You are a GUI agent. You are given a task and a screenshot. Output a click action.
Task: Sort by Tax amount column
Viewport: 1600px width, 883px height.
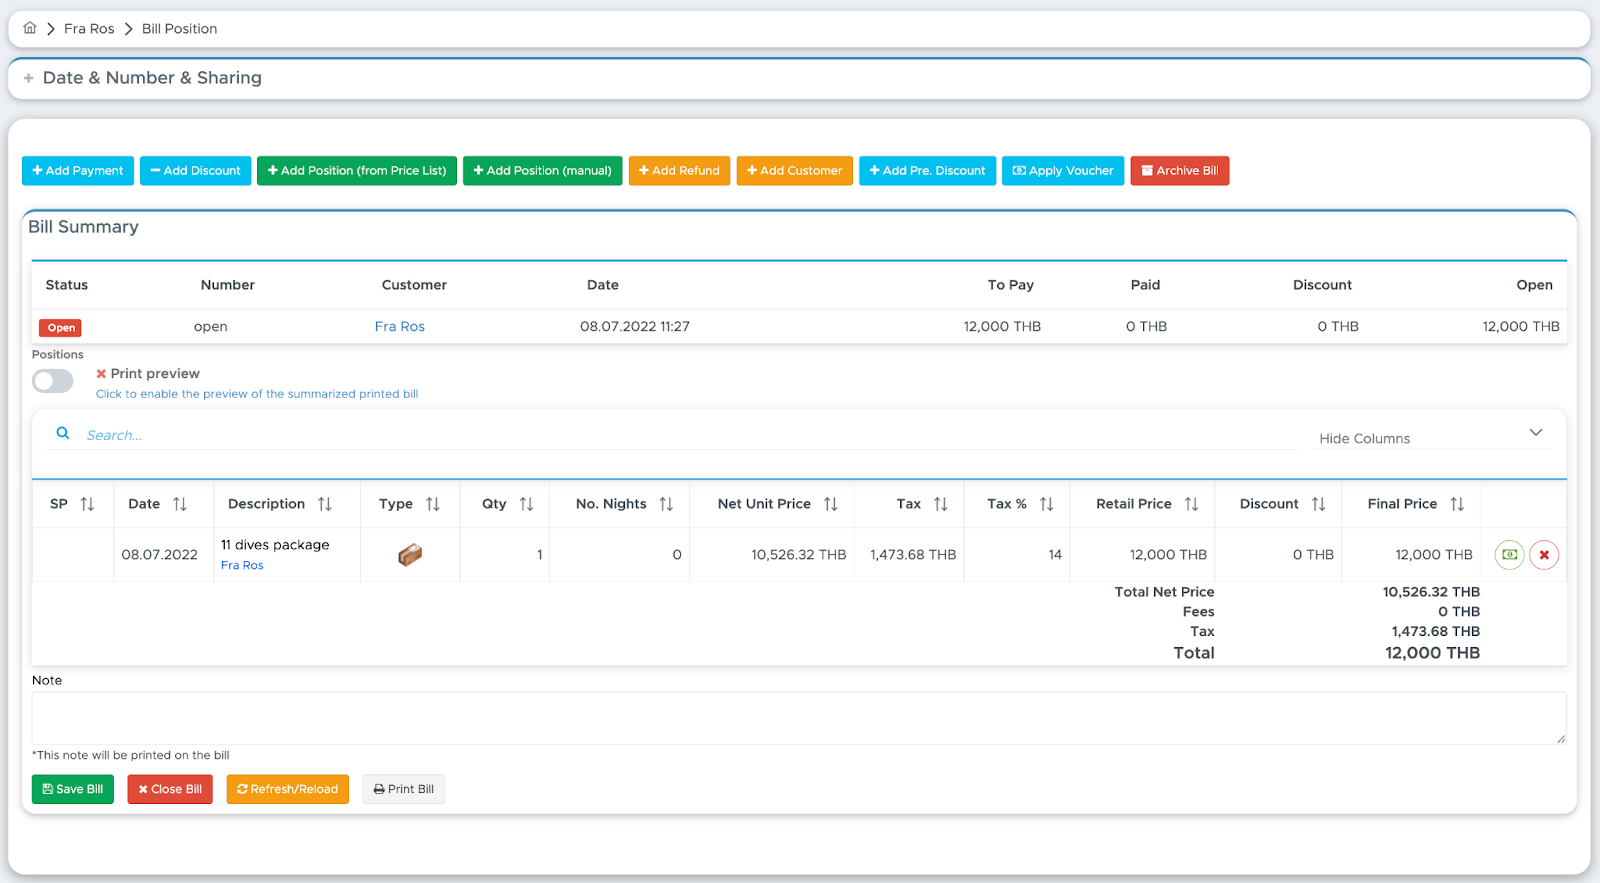pyautogui.click(x=941, y=504)
